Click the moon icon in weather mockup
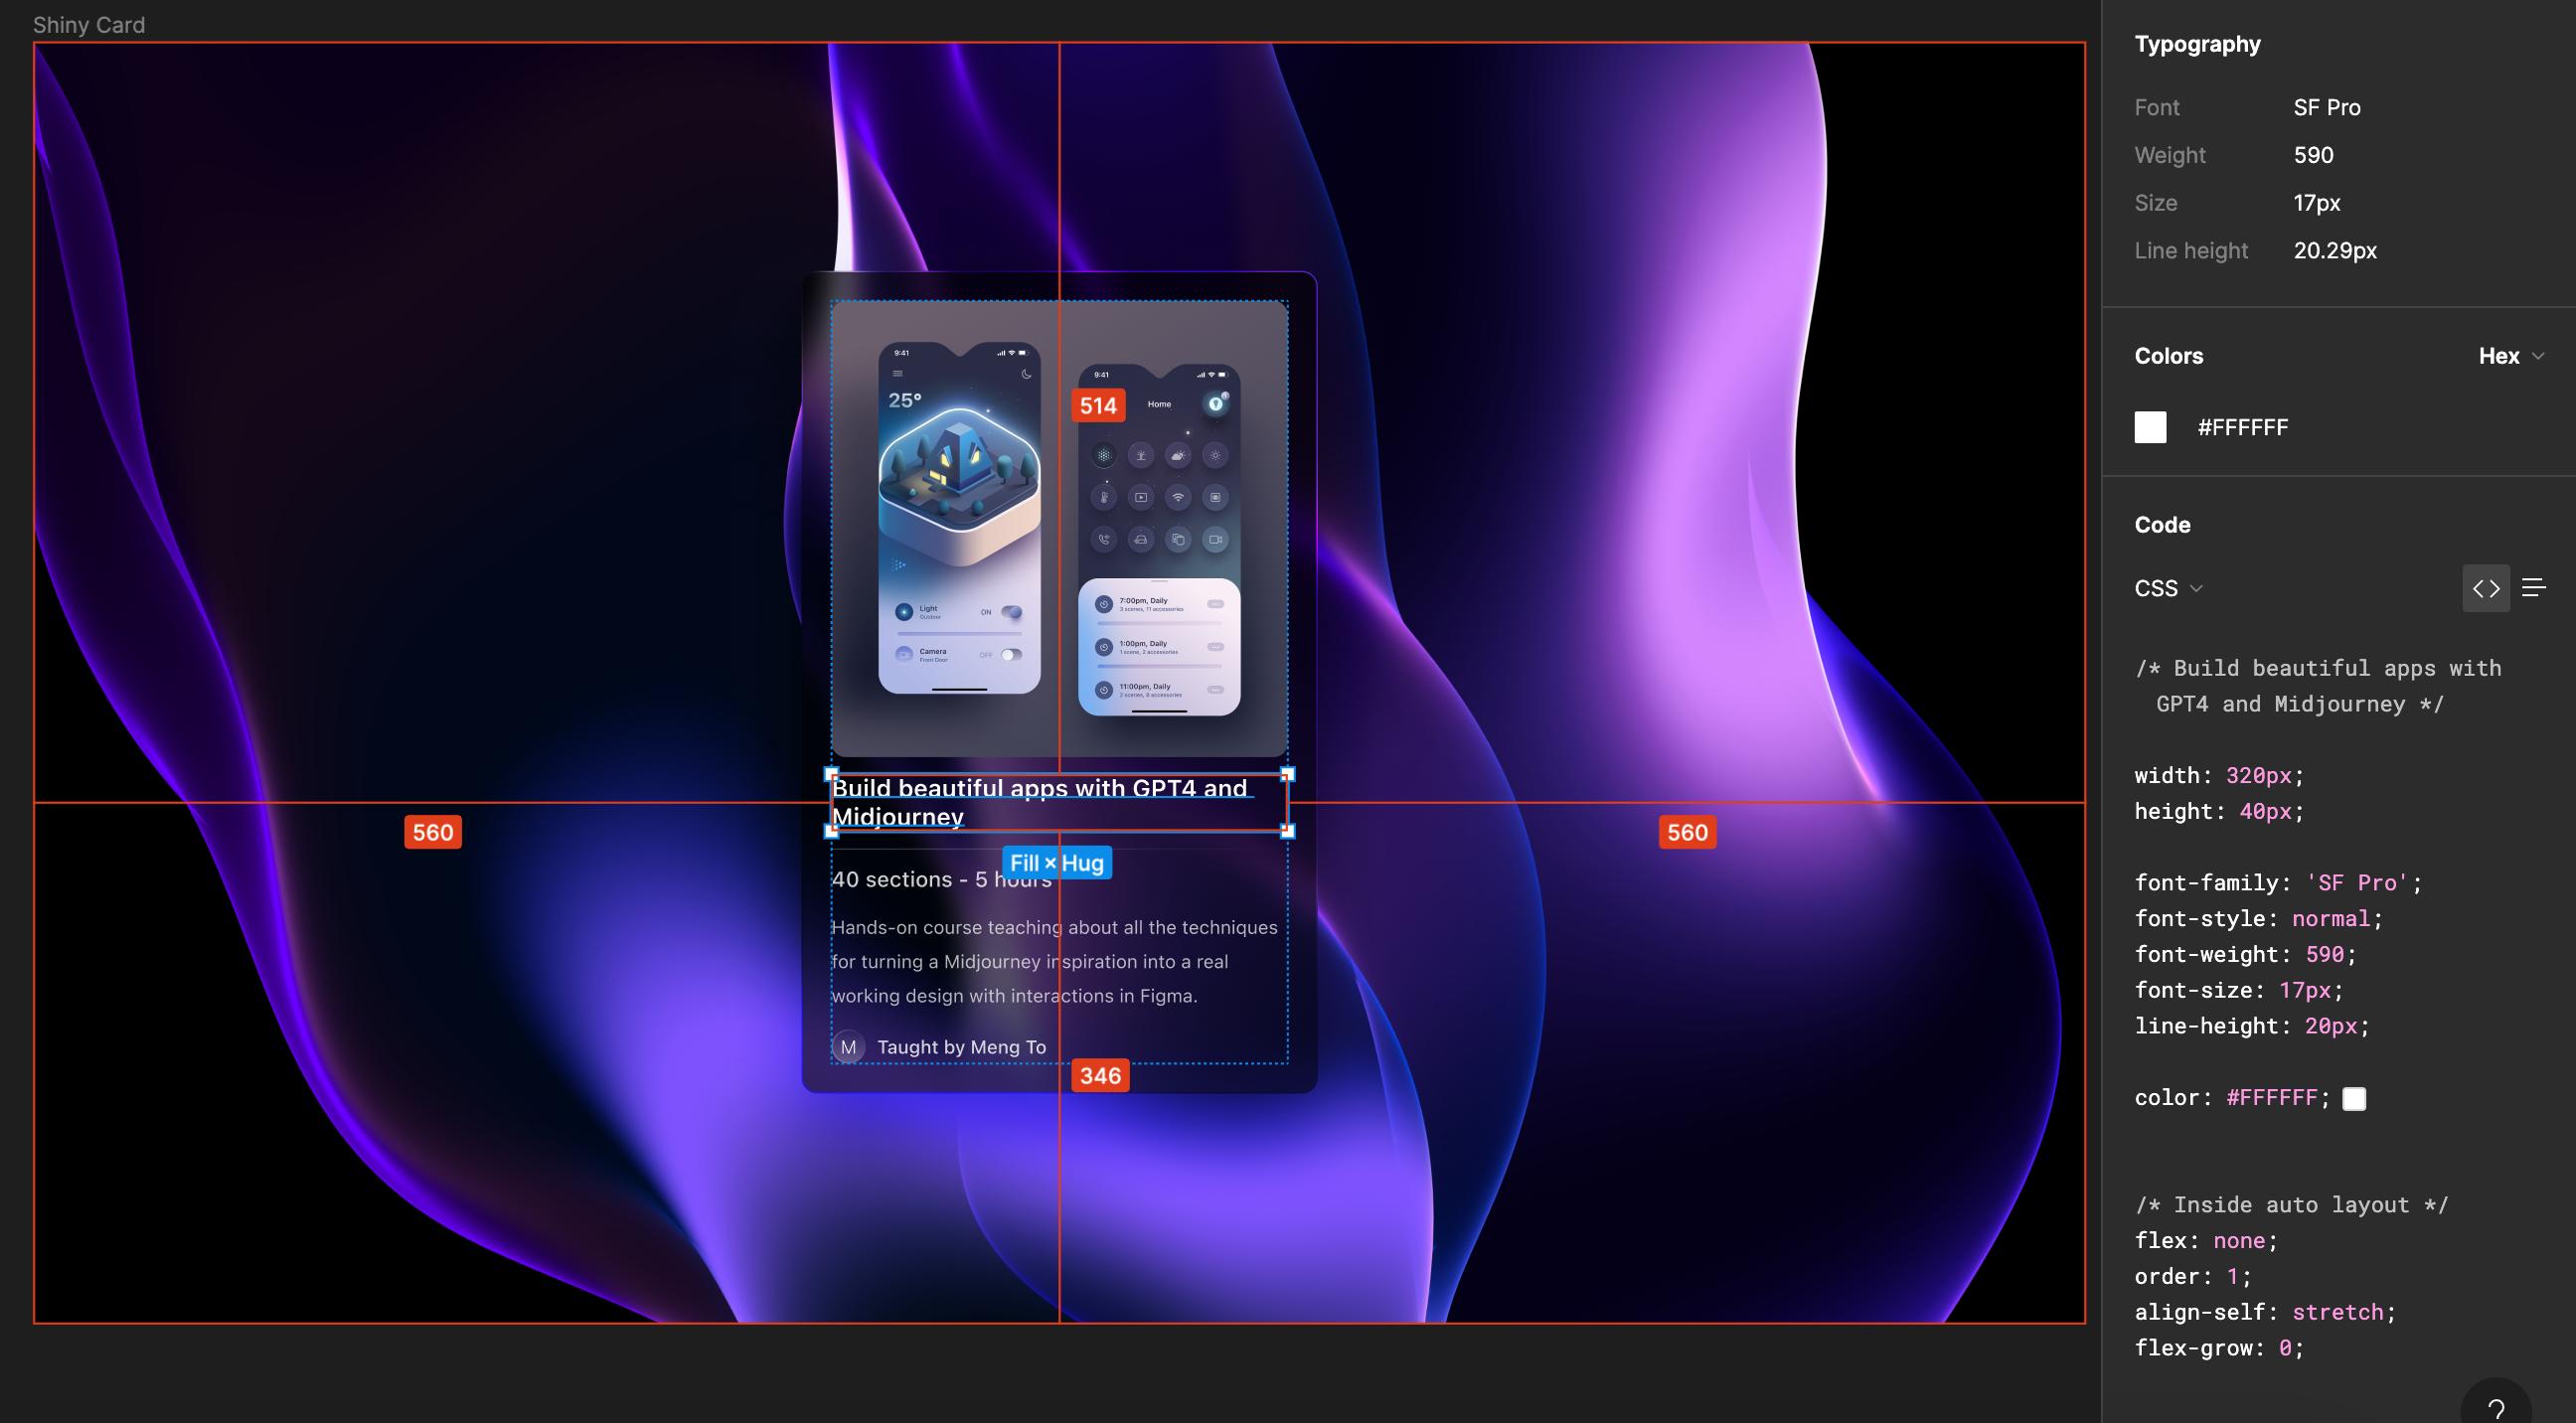Screen dimensions: 2576x1423 pos(1026,374)
